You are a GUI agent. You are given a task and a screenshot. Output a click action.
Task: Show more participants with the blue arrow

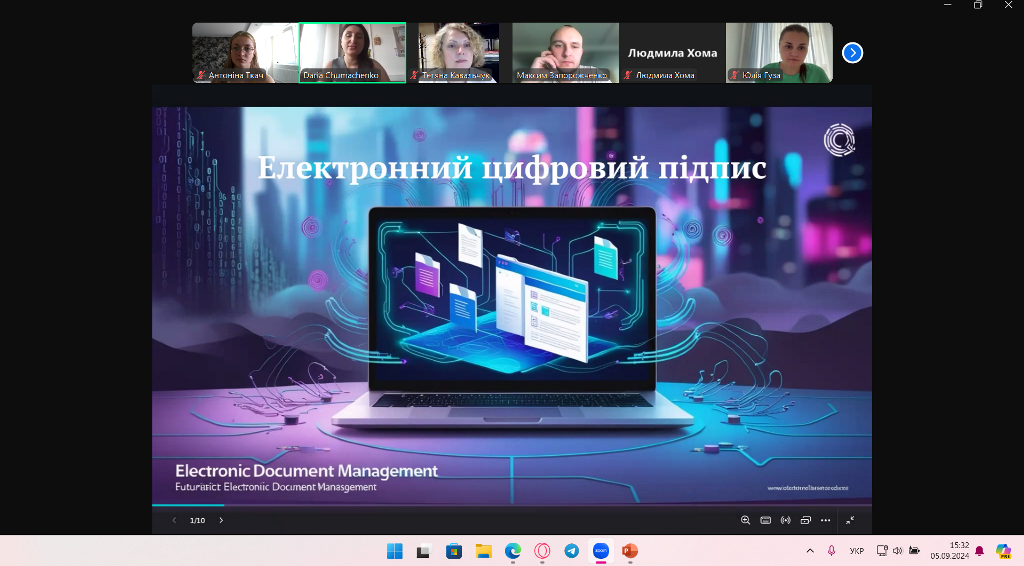click(x=852, y=52)
